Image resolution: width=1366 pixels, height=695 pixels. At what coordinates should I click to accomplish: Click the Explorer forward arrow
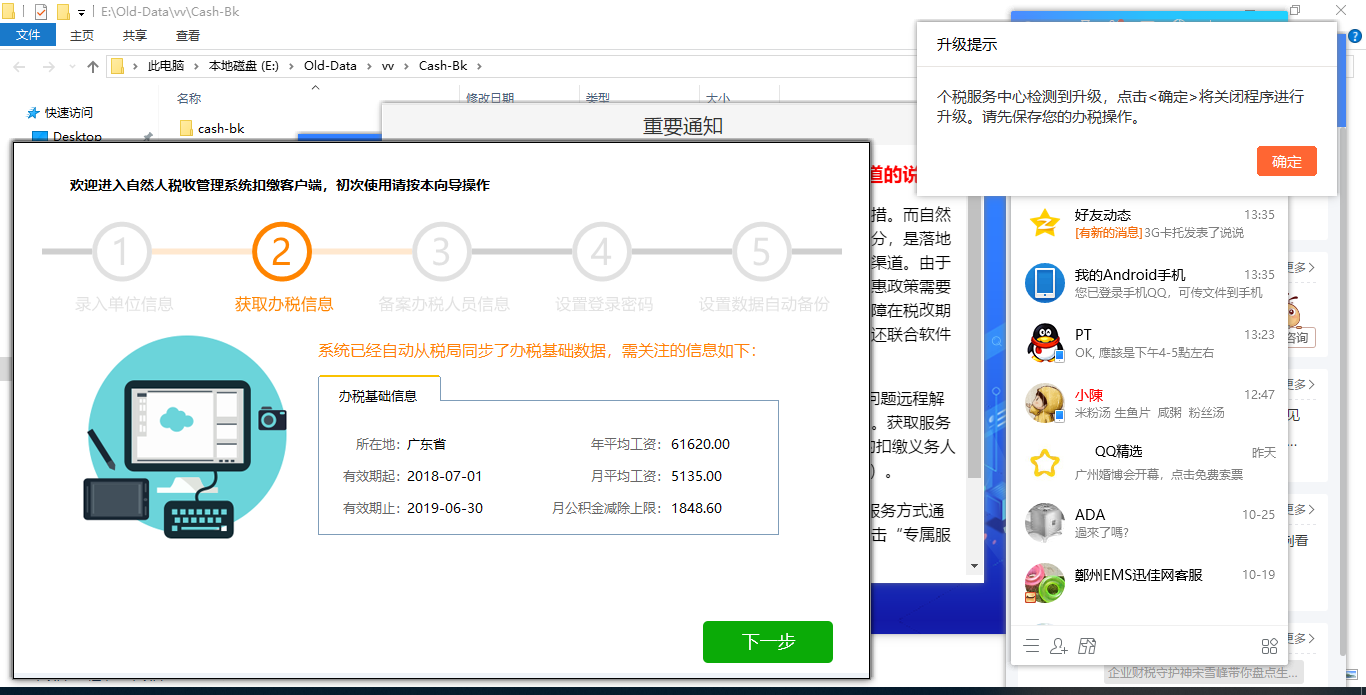(x=48, y=67)
